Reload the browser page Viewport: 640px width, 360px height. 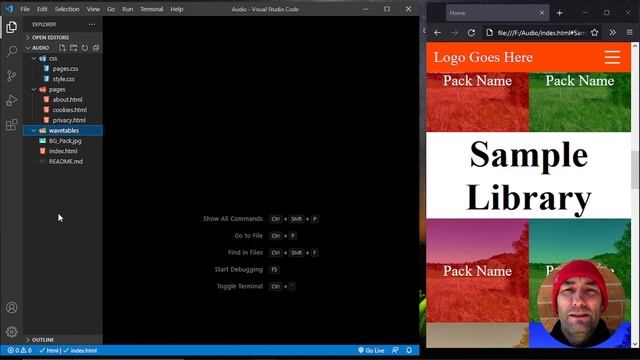[x=471, y=33]
